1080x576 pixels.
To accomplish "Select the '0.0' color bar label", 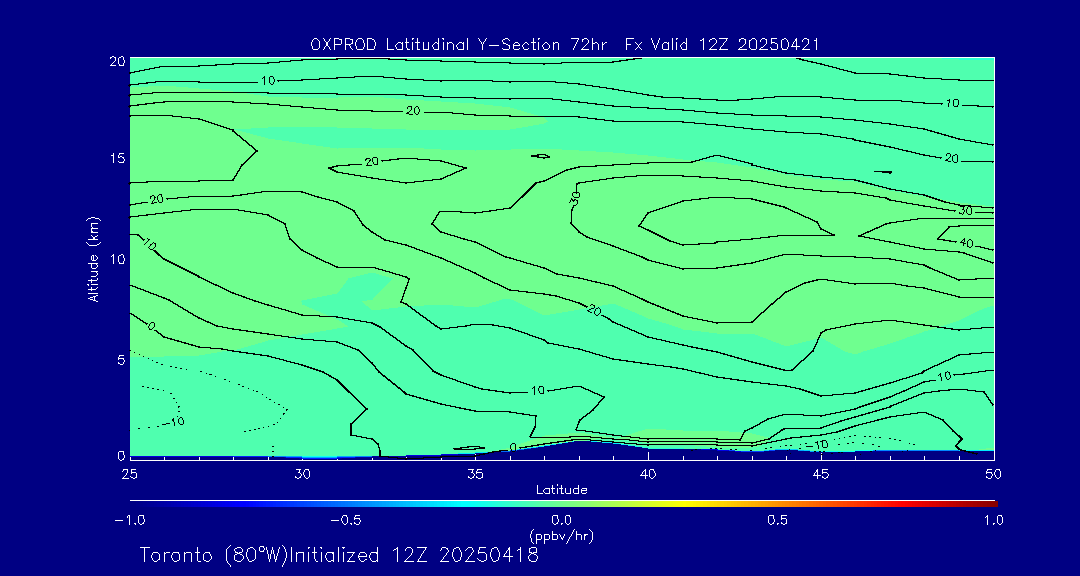I will click(x=562, y=520).
